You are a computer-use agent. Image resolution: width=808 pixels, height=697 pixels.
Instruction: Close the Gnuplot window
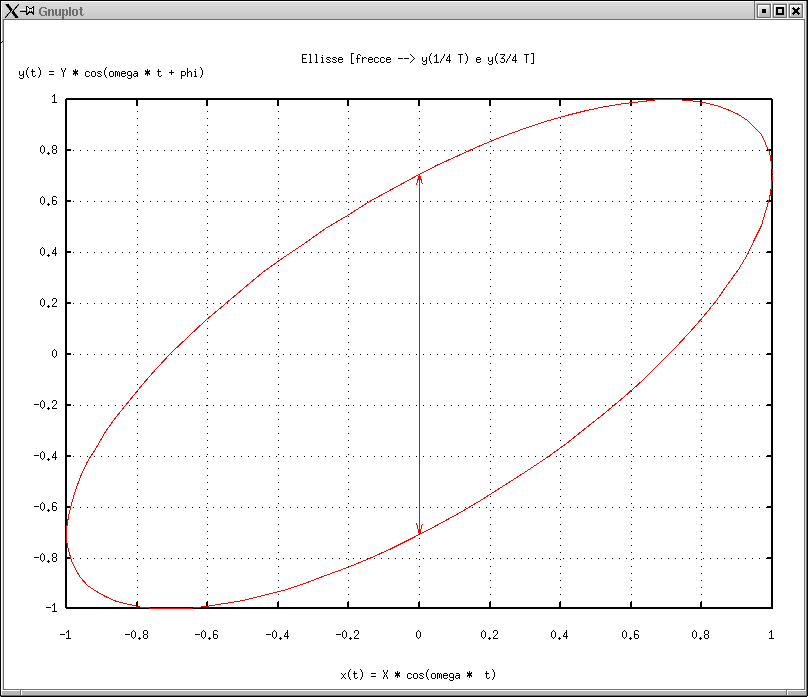point(796,11)
